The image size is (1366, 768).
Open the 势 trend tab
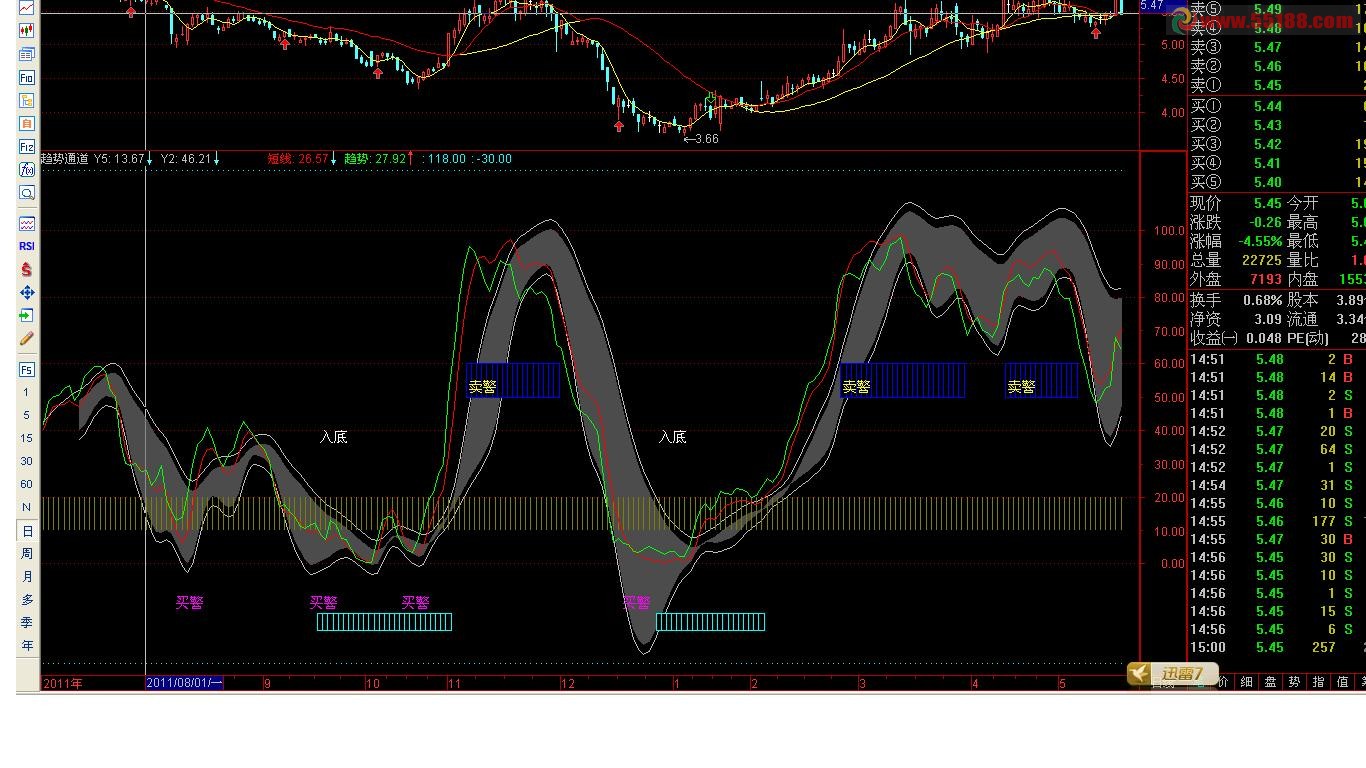pyautogui.click(x=1294, y=682)
